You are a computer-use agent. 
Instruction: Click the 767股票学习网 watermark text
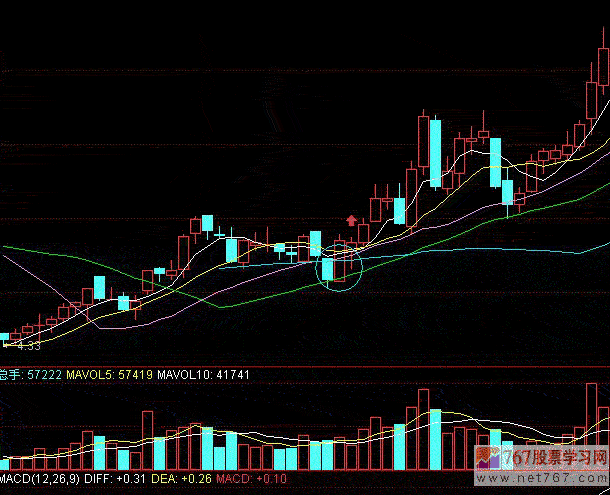[x=555, y=458]
